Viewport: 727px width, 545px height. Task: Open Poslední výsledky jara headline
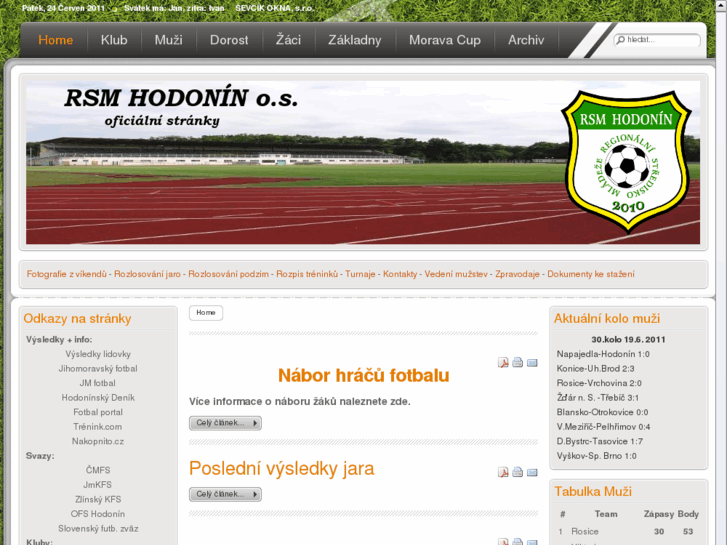(x=281, y=468)
